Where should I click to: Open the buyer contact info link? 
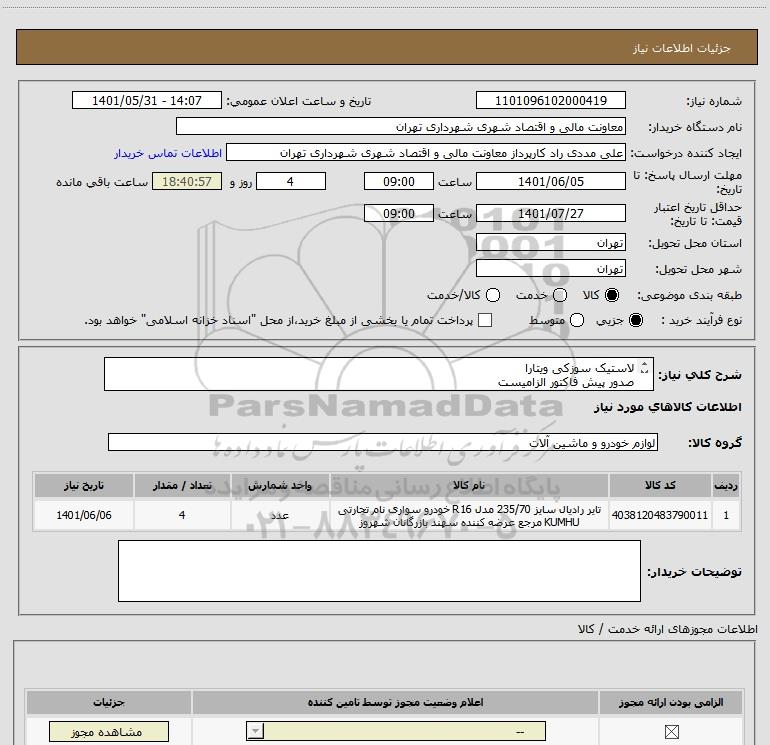click(x=168, y=153)
